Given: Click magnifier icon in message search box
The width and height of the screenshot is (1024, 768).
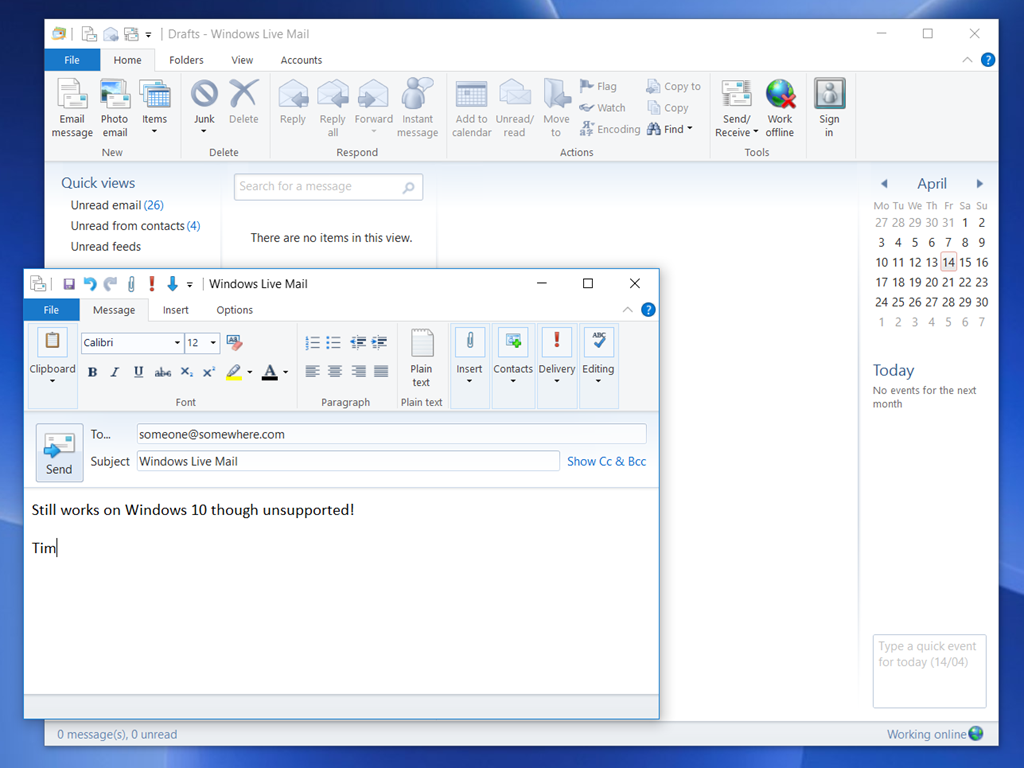Looking at the screenshot, I should click(409, 187).
